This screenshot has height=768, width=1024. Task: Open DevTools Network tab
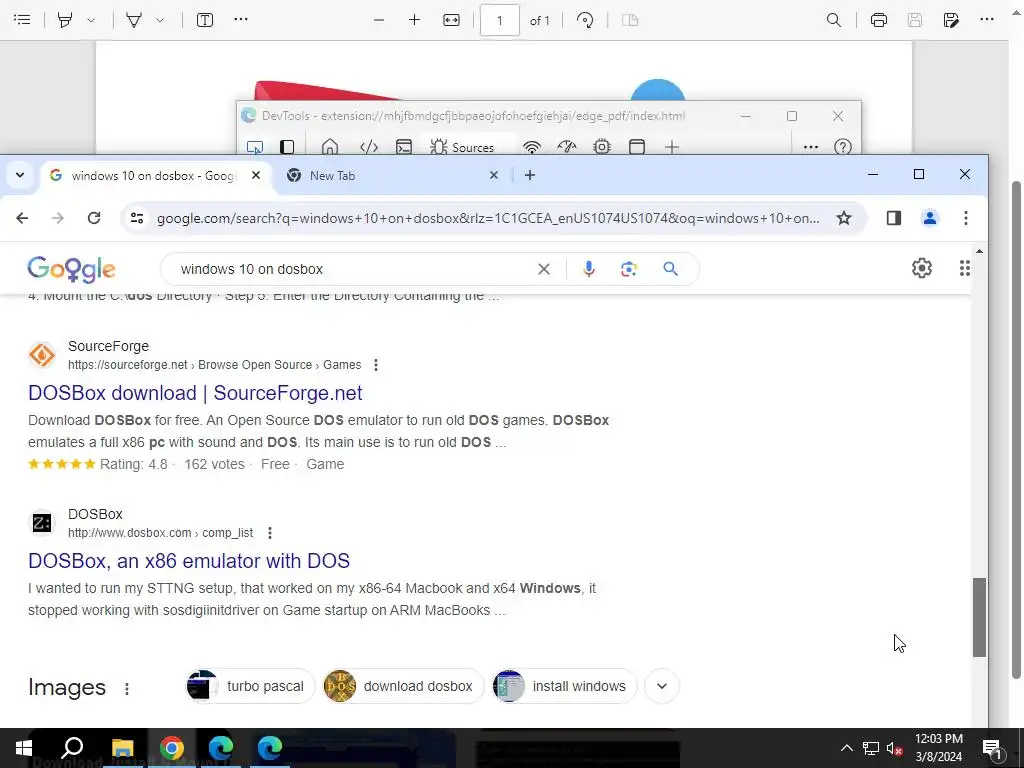(x=532, y=147)
